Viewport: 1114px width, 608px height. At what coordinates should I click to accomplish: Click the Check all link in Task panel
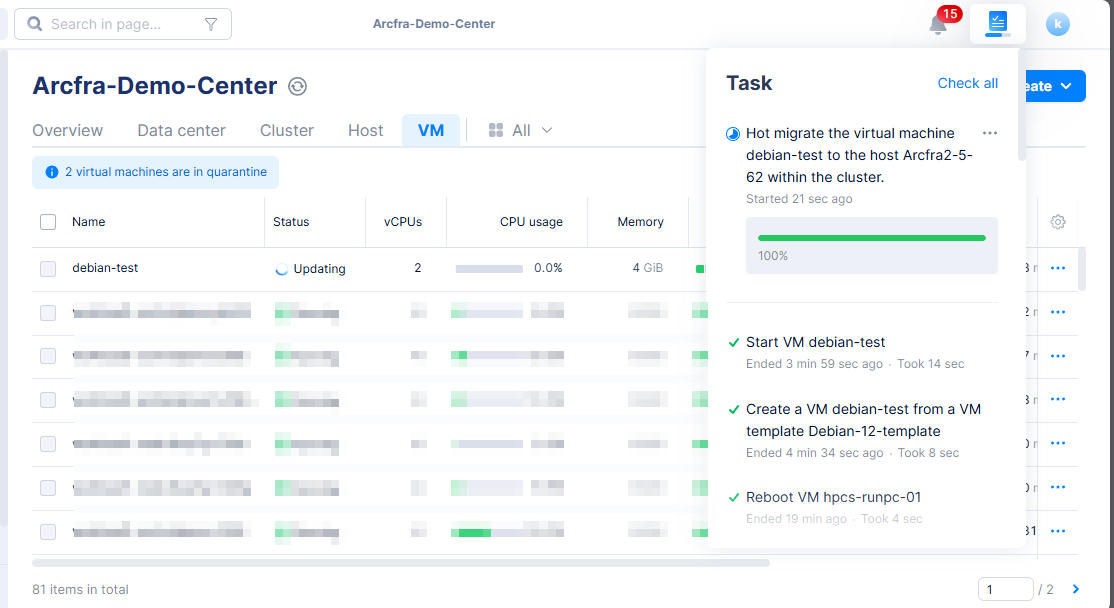967,83
